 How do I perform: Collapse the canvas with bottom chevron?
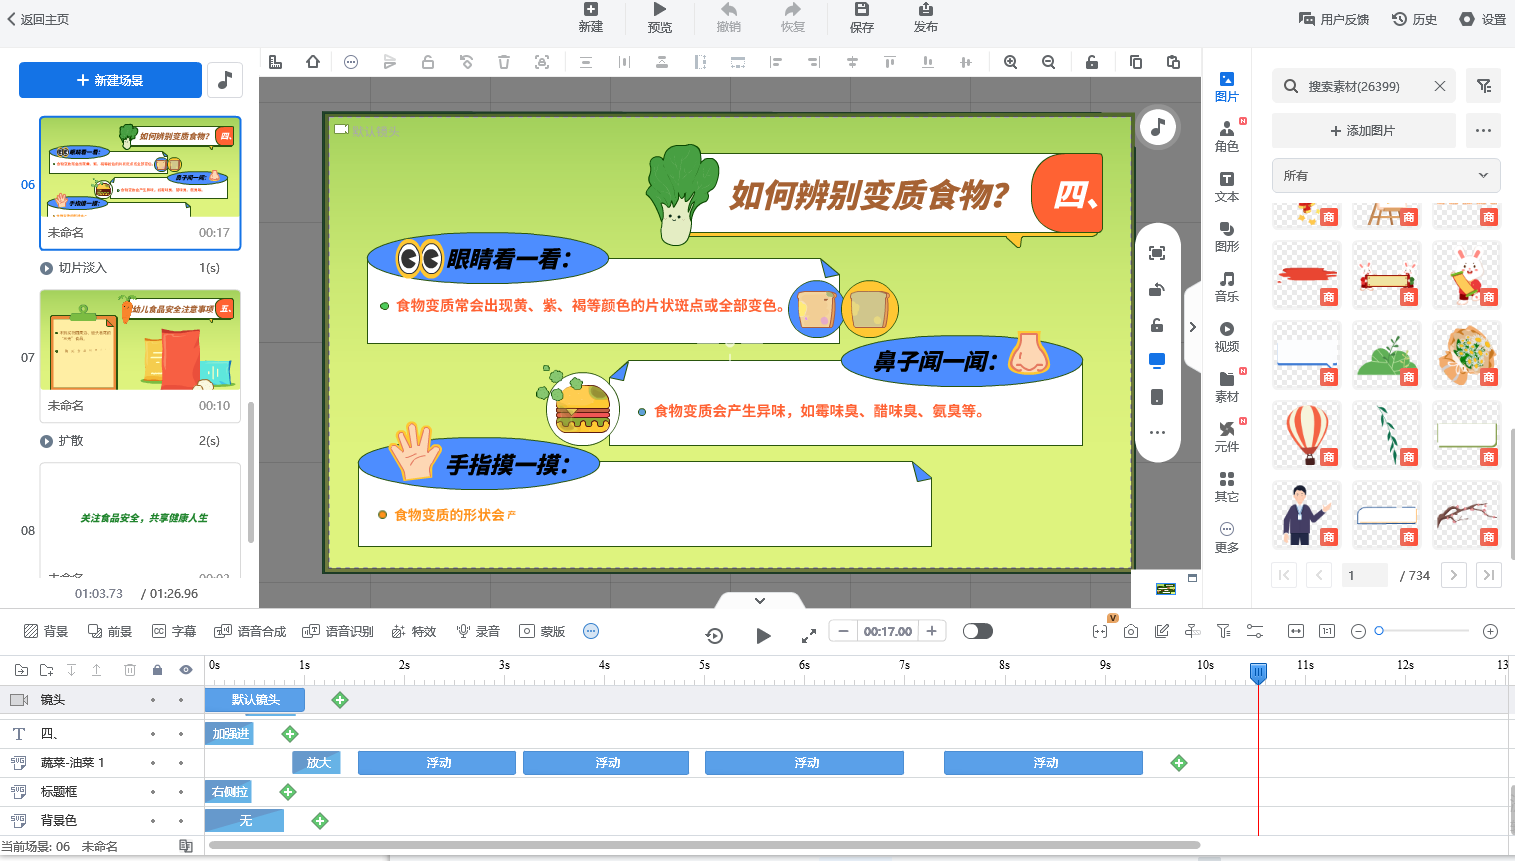click(760, 600)
